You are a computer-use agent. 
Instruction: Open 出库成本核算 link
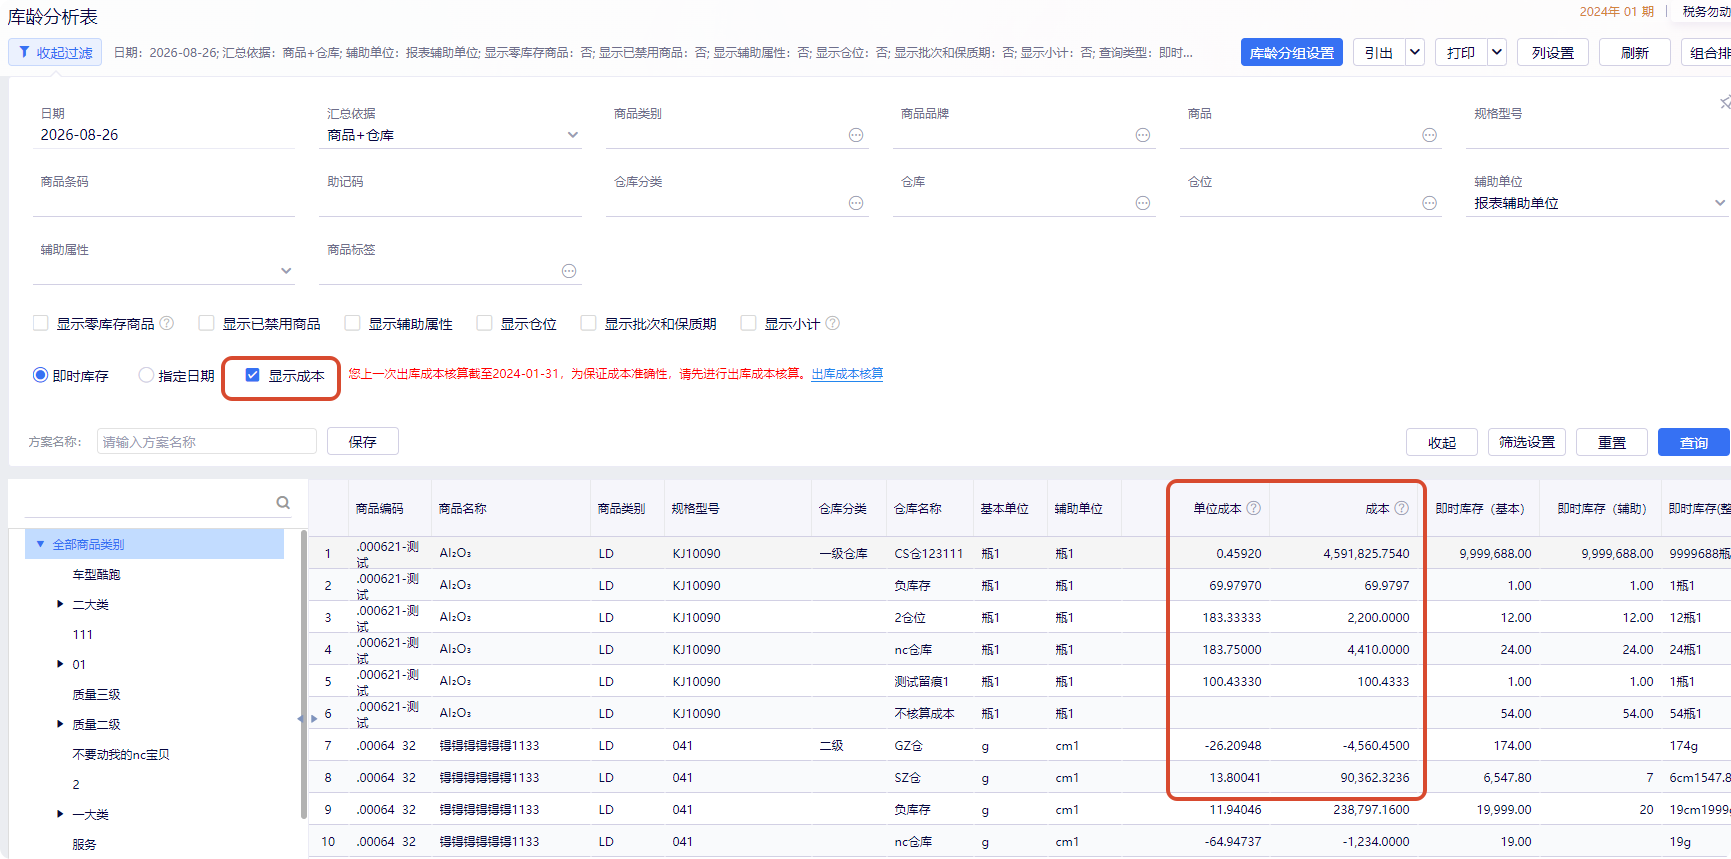tap(847, 374)
